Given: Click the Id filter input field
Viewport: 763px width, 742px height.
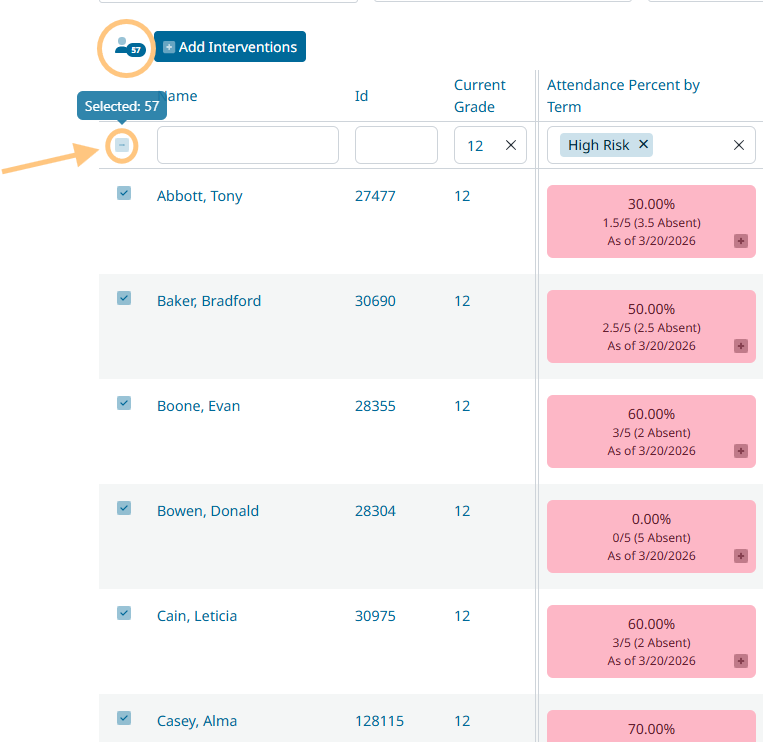Looking at the screenshot, I should pos(396,145).
